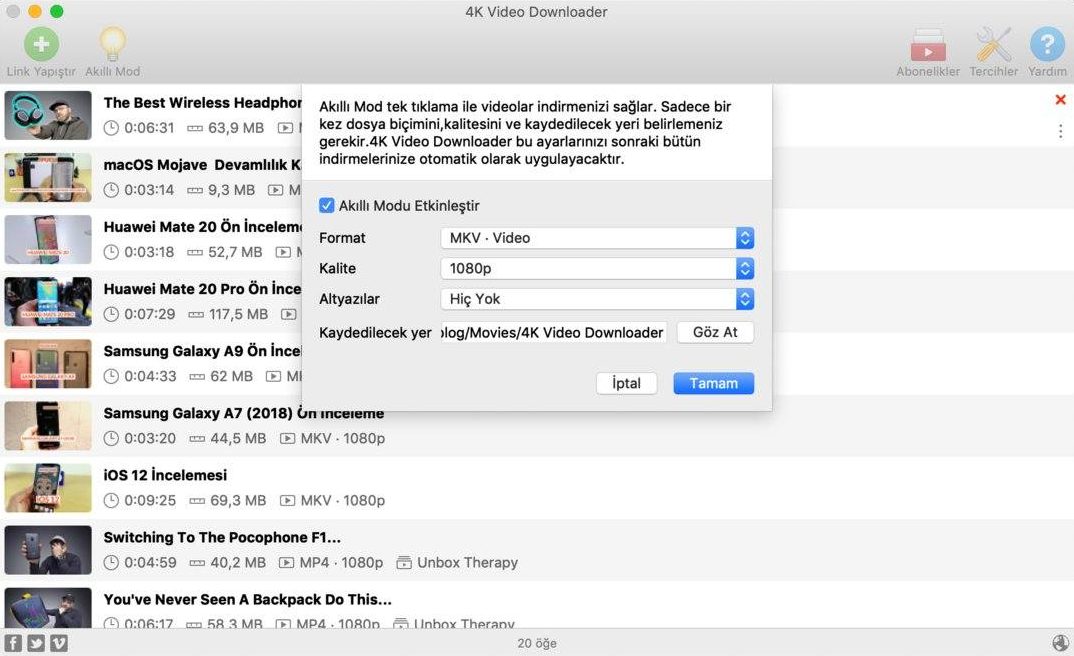
Task: Click title 'Switching To The Pocophone F1...'
Action: tap(222, 538)
